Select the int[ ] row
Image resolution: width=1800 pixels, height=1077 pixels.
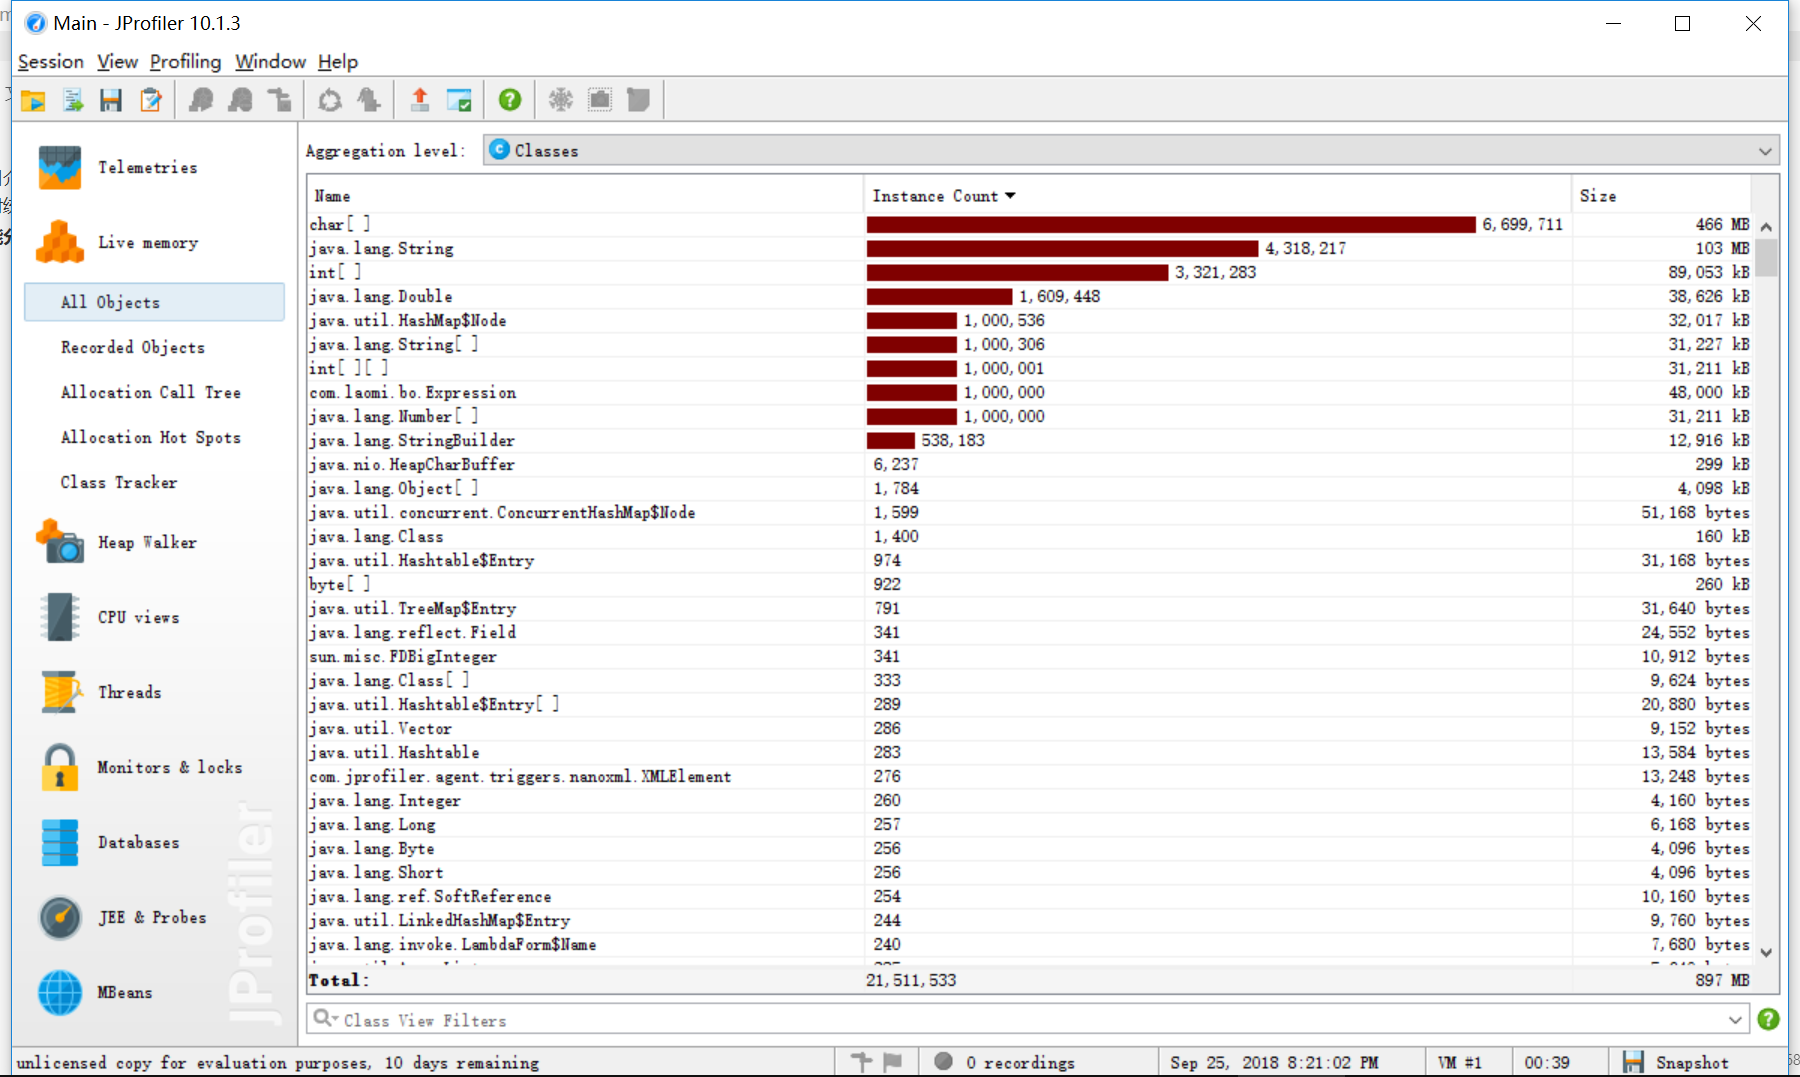click(1030, 272)
